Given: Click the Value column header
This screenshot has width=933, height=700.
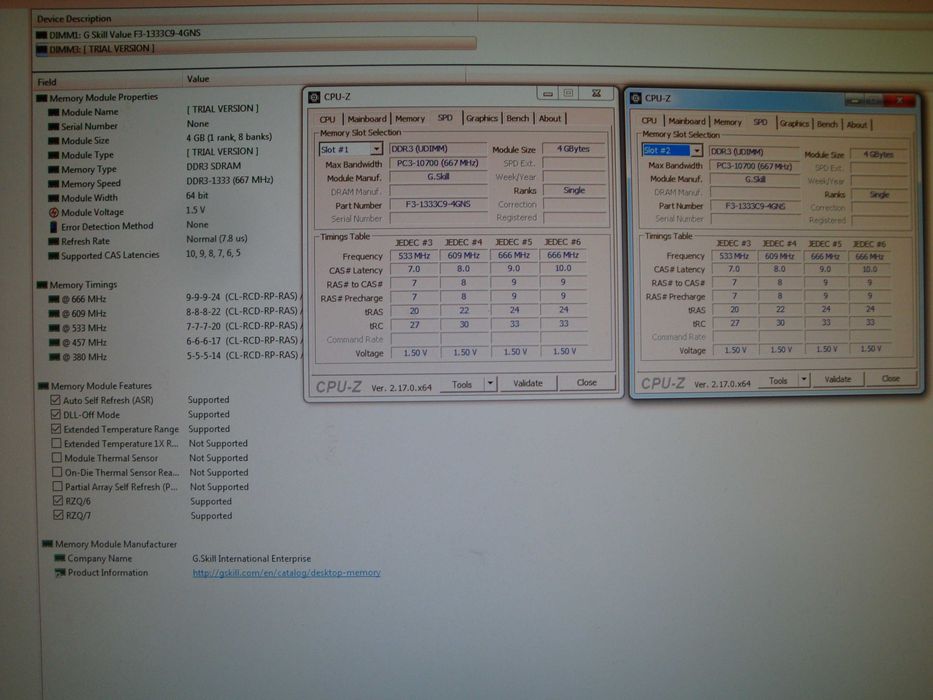Looking at the screenshot, I should 198,79.
